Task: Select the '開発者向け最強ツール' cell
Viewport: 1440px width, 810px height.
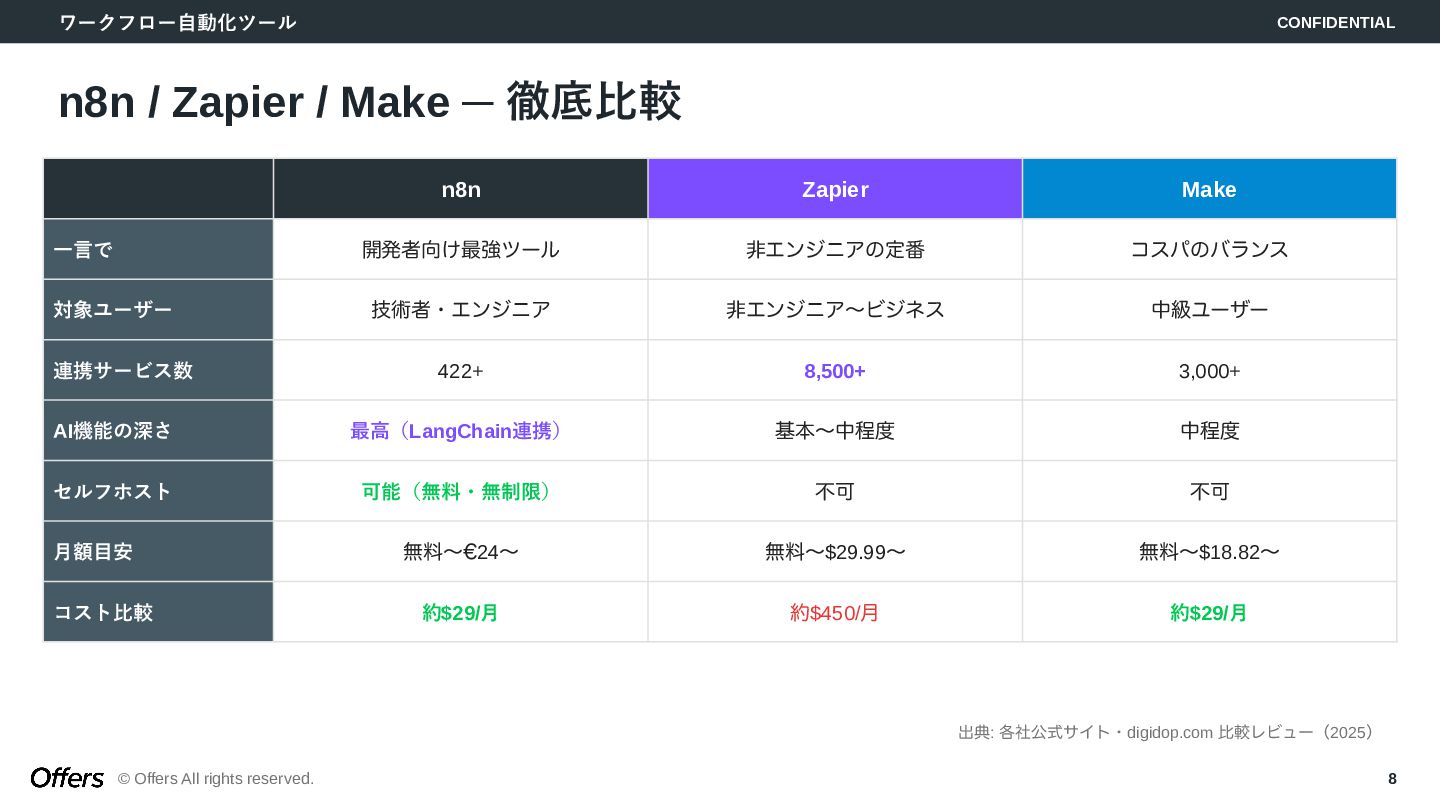Action: (461, 250)
